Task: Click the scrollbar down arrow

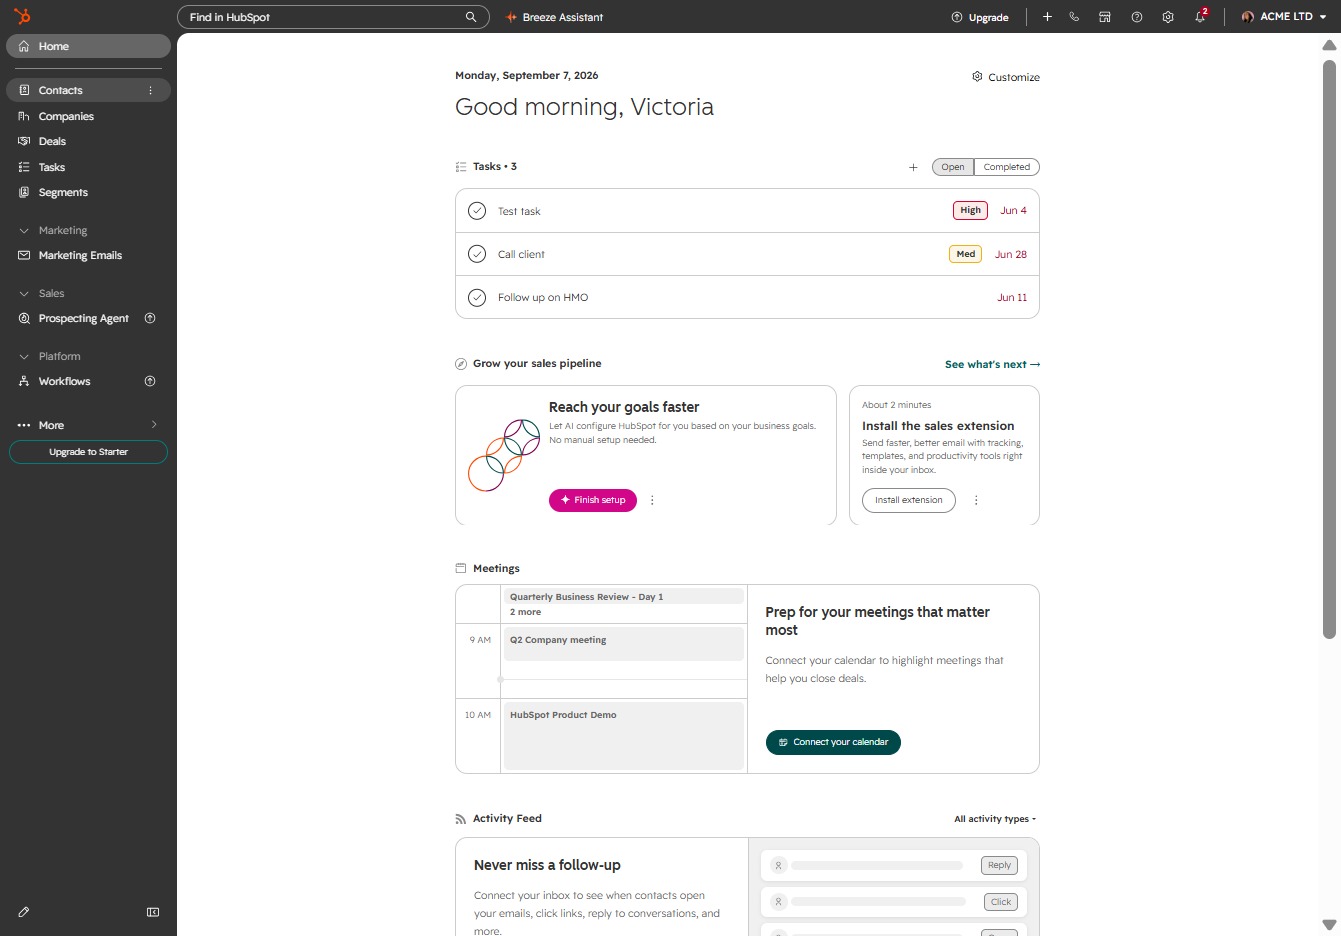Action: [1329, 925]
